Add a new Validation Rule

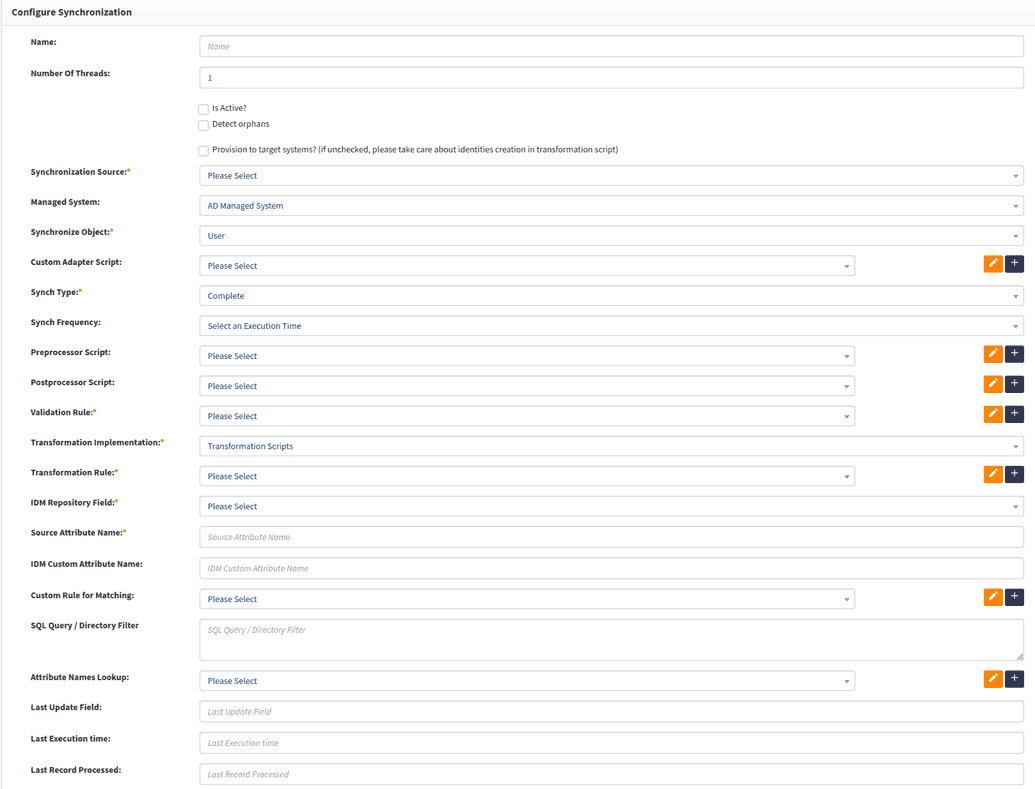(x=1015, y=413)
